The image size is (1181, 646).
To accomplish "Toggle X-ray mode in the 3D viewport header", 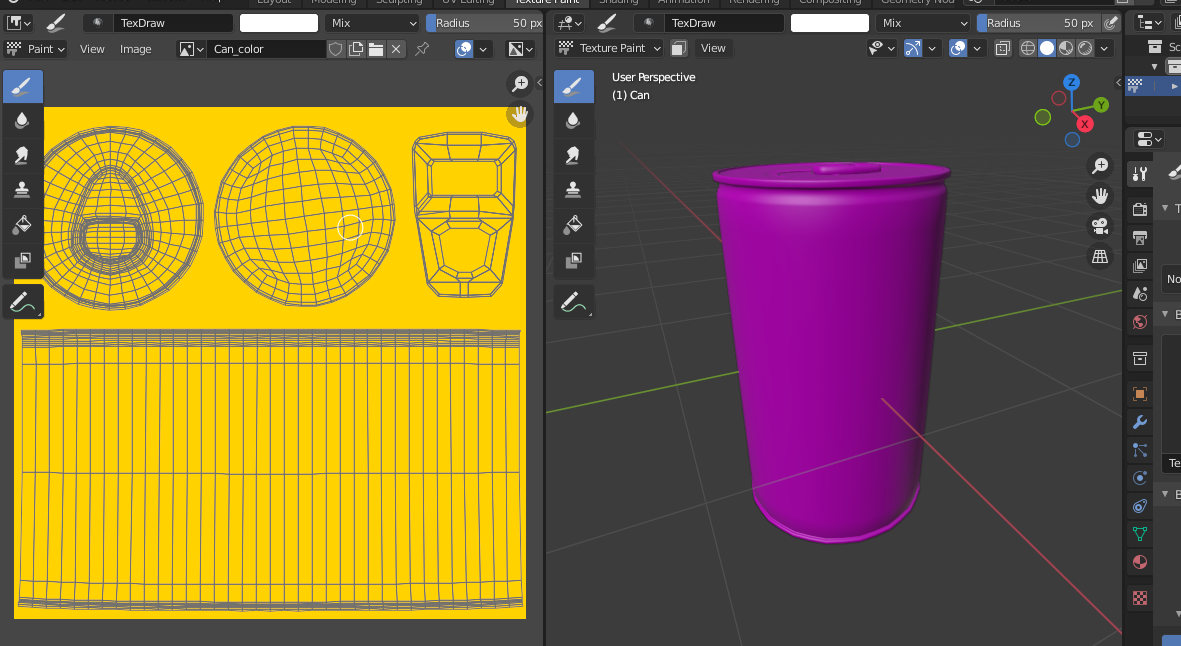I will coord(1003,48).
